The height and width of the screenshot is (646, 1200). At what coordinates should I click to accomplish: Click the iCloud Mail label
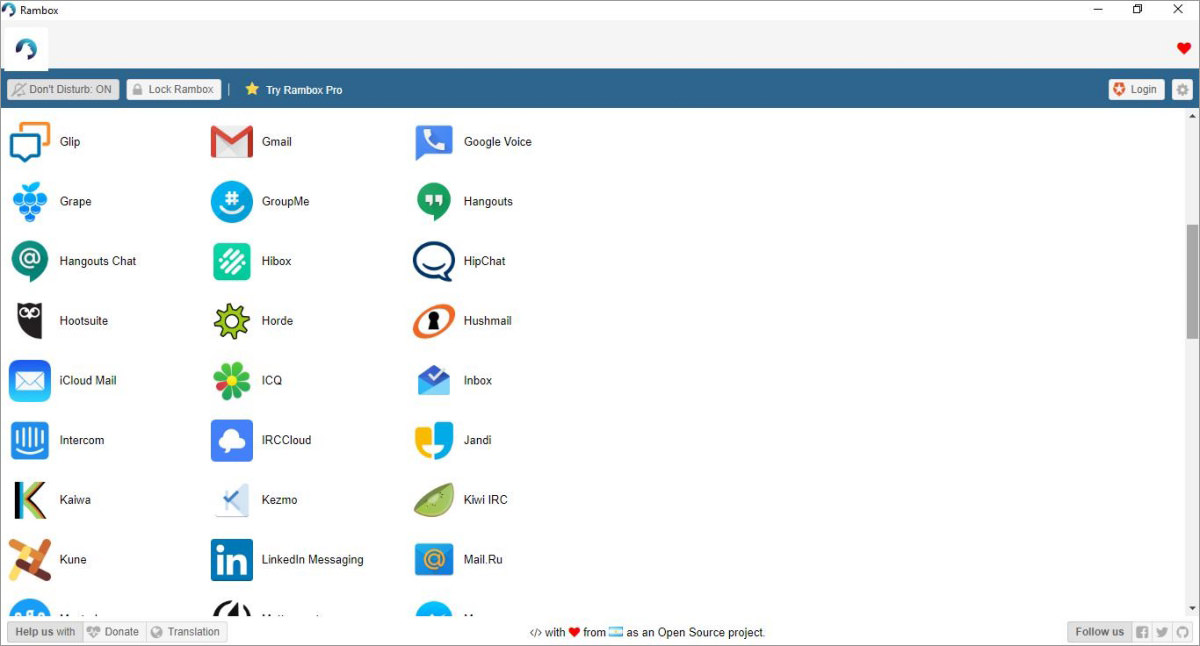tap(88, 380)
